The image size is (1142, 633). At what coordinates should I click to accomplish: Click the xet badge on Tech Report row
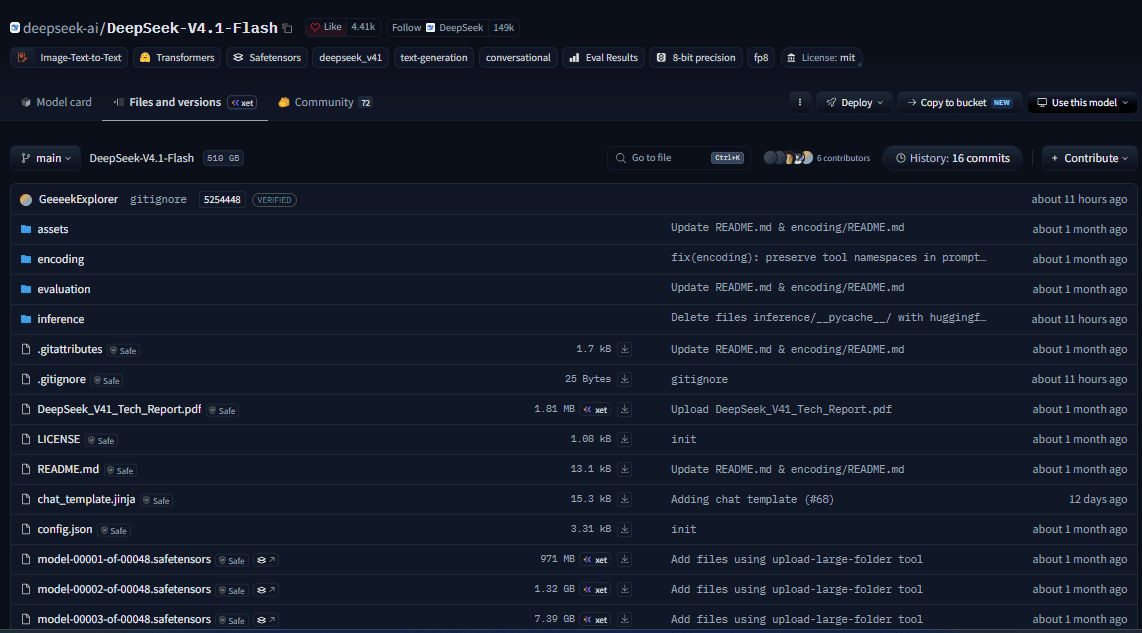pos(595,409)
